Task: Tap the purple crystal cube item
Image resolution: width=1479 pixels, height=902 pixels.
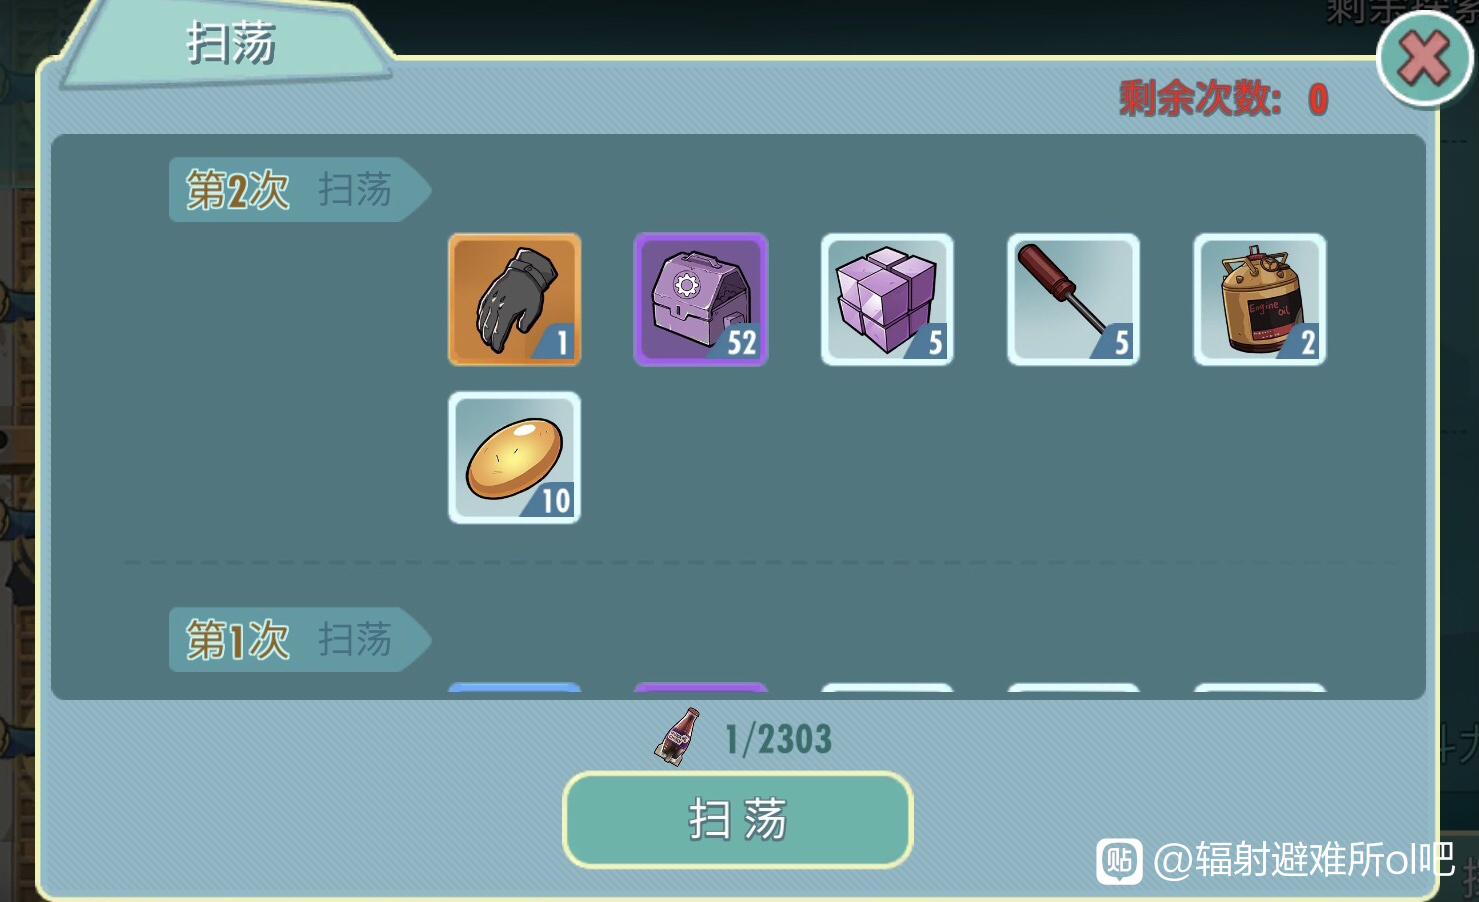Action: 887,299
